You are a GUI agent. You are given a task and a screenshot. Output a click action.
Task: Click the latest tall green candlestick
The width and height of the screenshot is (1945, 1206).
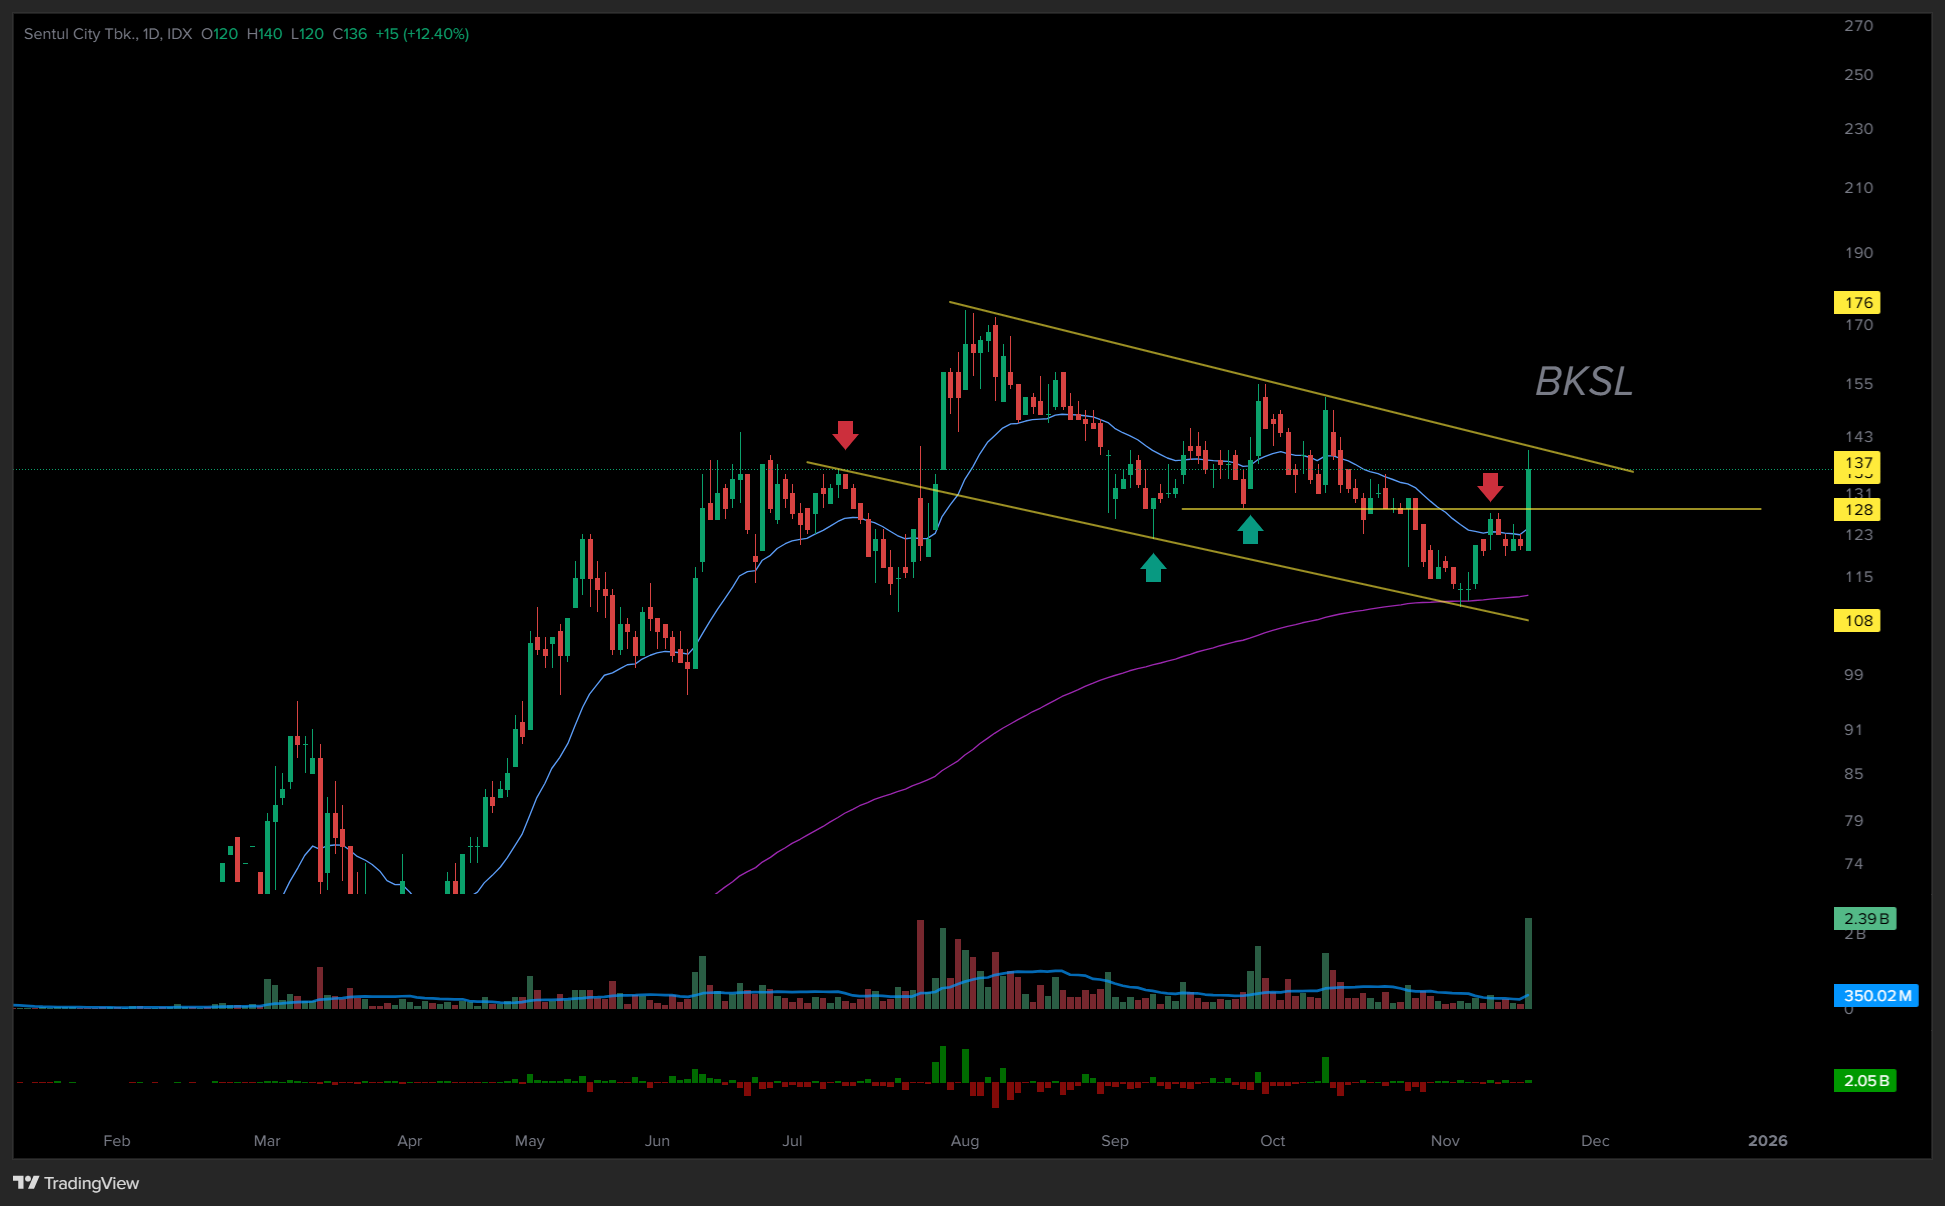click(1528, 510)
